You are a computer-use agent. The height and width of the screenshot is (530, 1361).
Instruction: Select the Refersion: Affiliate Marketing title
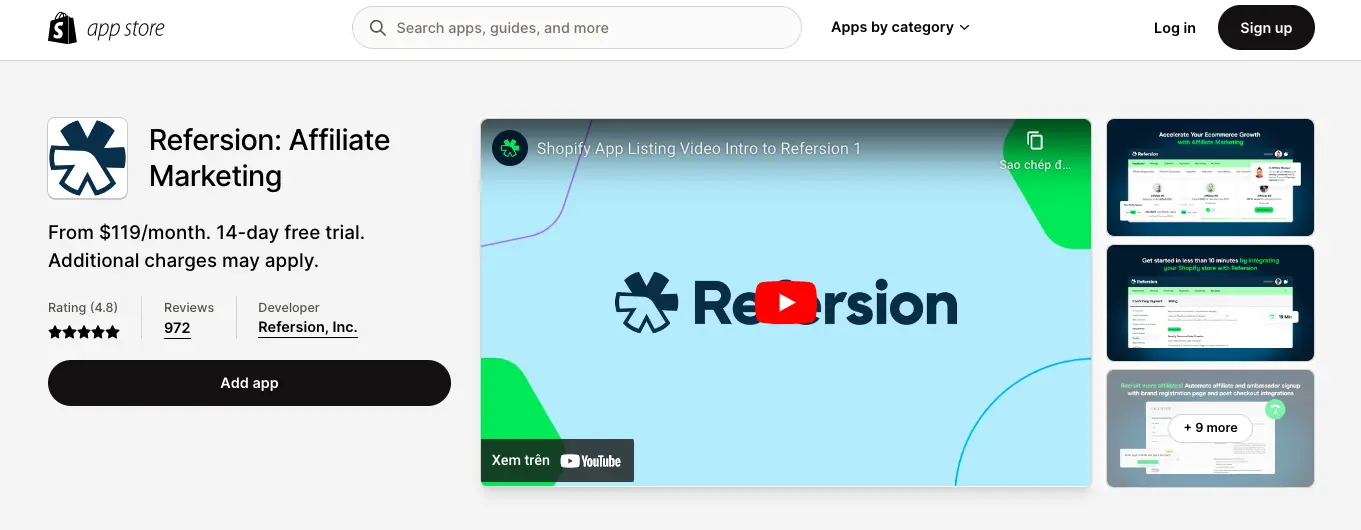pyautogui.click(x=269, y=158)
